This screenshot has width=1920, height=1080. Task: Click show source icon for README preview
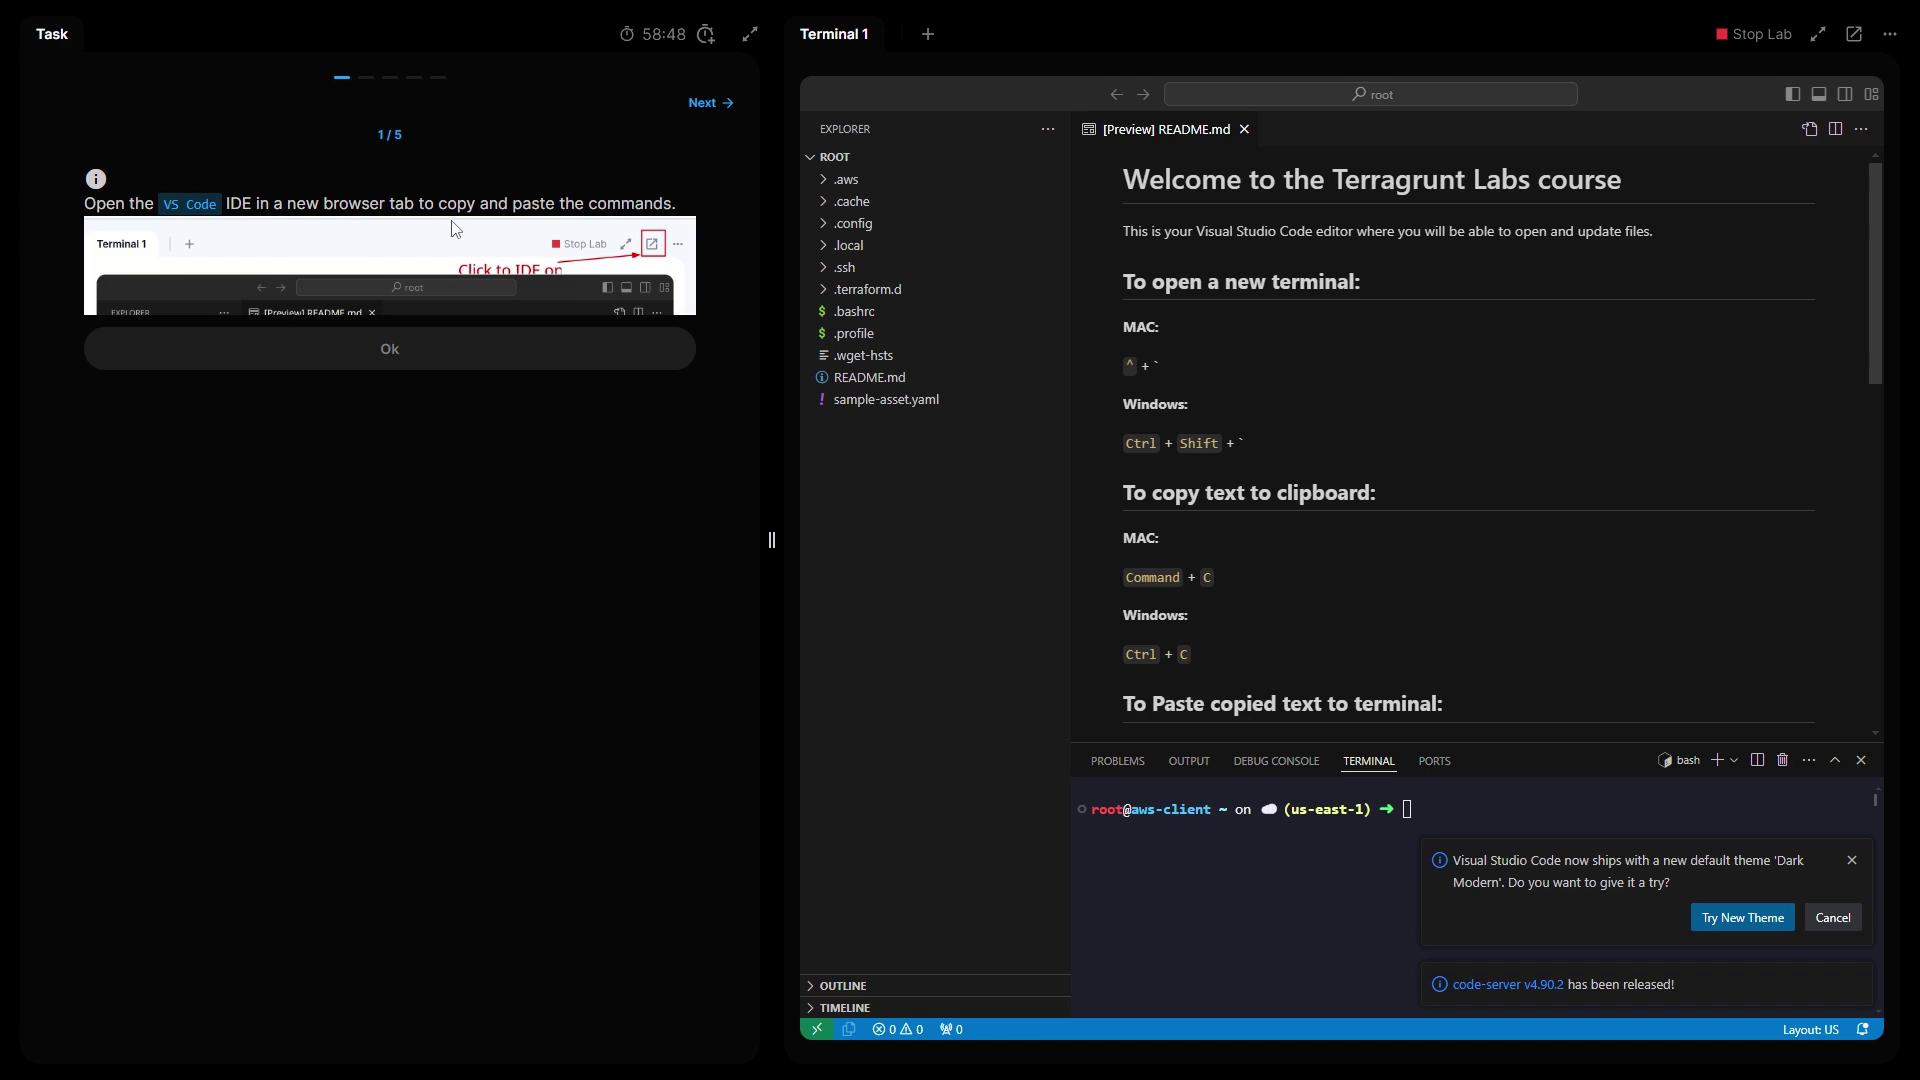(x=1809, y=129)
